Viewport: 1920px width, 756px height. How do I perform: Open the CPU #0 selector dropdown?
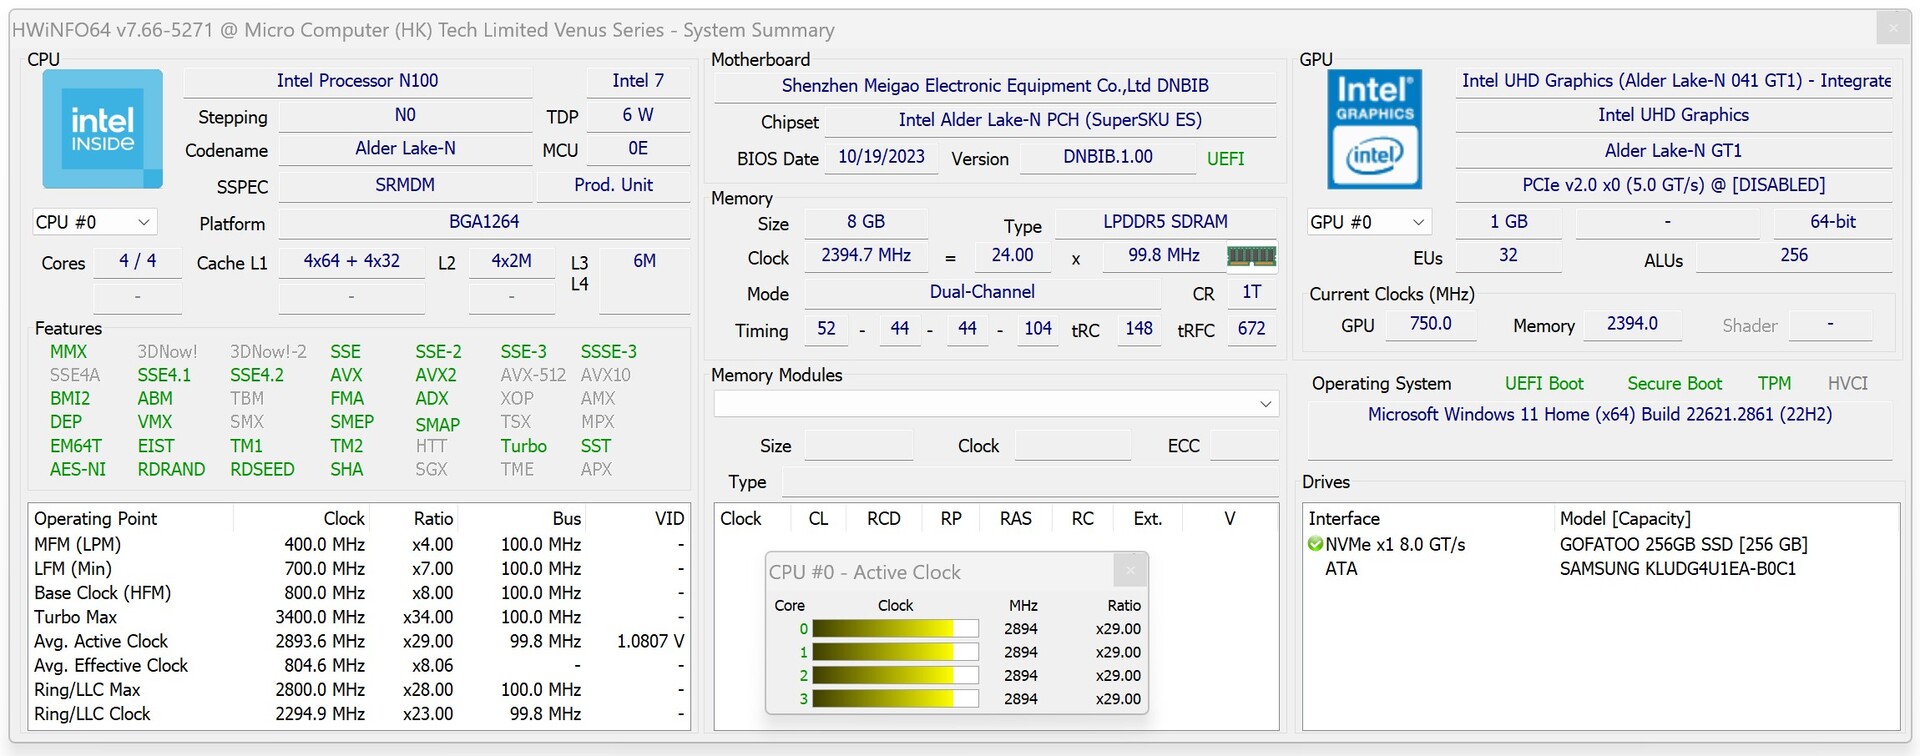coord(94,222)
